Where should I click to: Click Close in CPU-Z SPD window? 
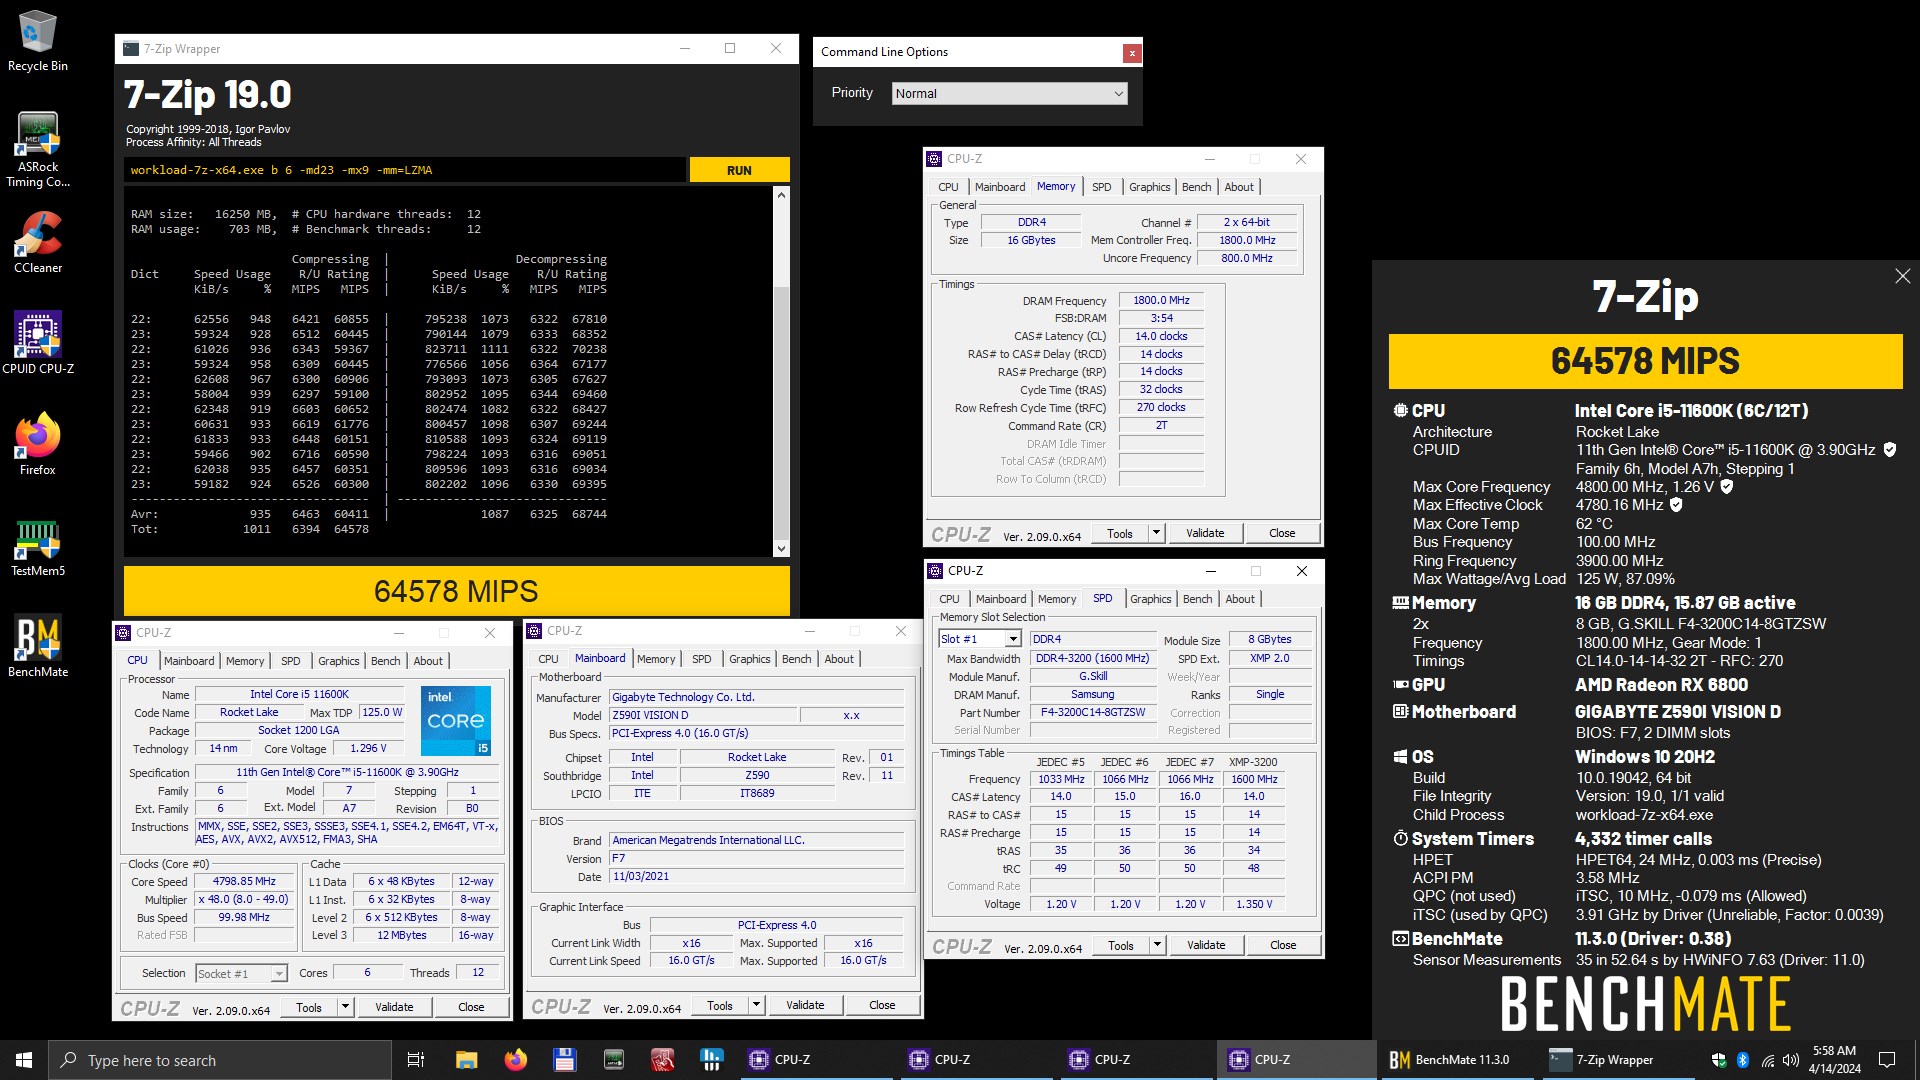[1283, 945]
